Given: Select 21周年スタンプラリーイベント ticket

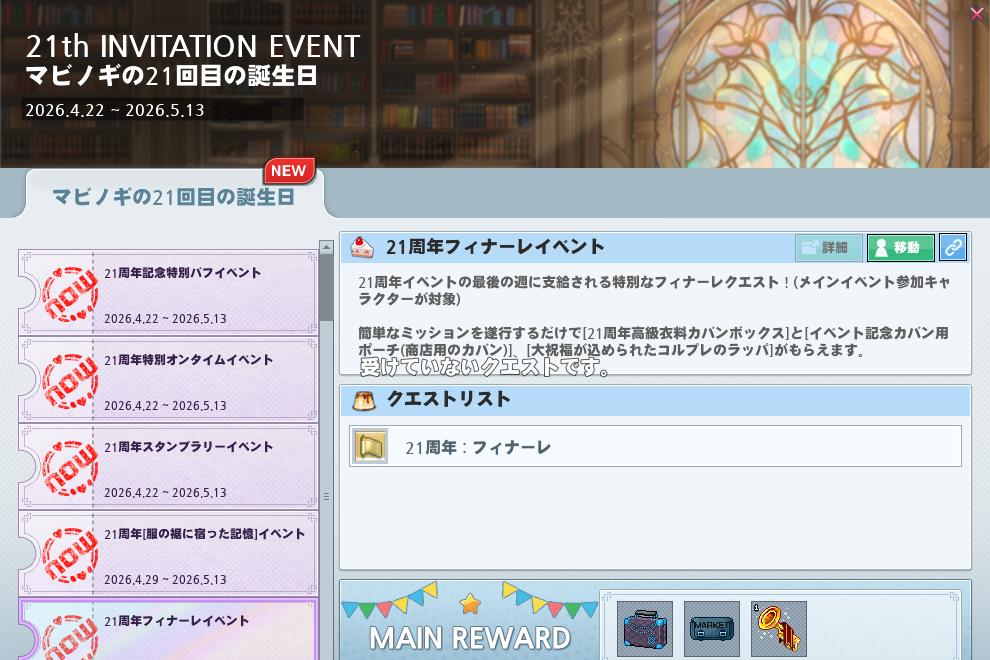Looking at the screenshot, I should tap(169, 466).
